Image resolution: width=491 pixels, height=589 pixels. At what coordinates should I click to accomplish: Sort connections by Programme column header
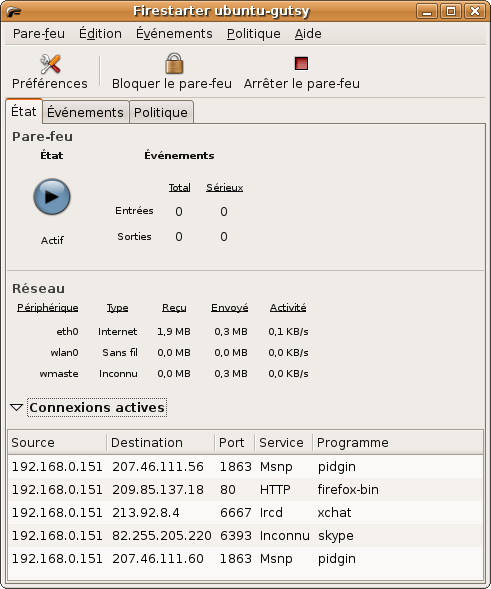point(398,443)
